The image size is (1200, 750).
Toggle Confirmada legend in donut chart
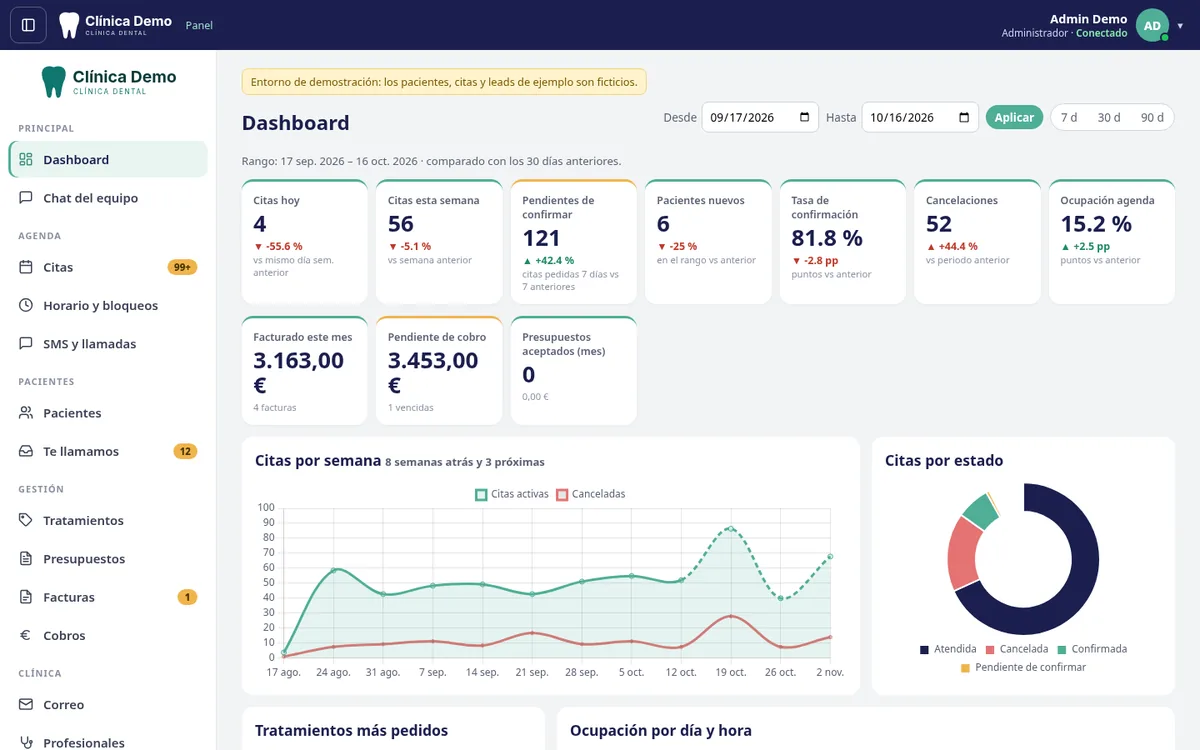[x=1092, y=649]
